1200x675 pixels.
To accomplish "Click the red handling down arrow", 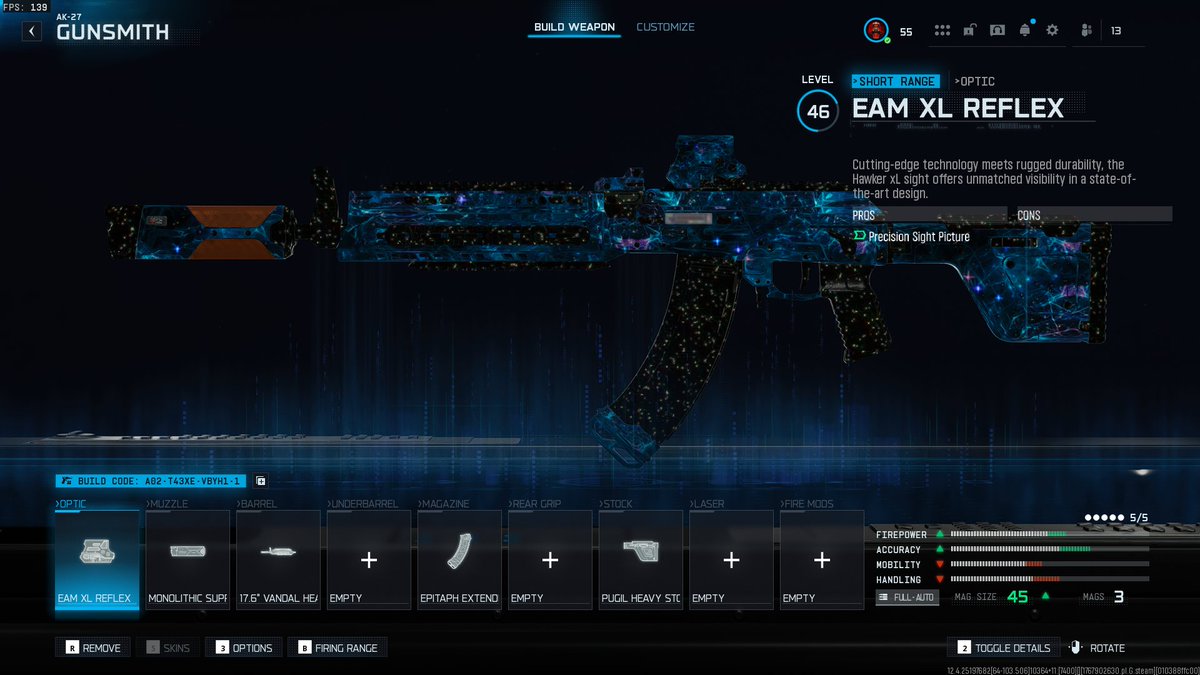I will (939, 579).
